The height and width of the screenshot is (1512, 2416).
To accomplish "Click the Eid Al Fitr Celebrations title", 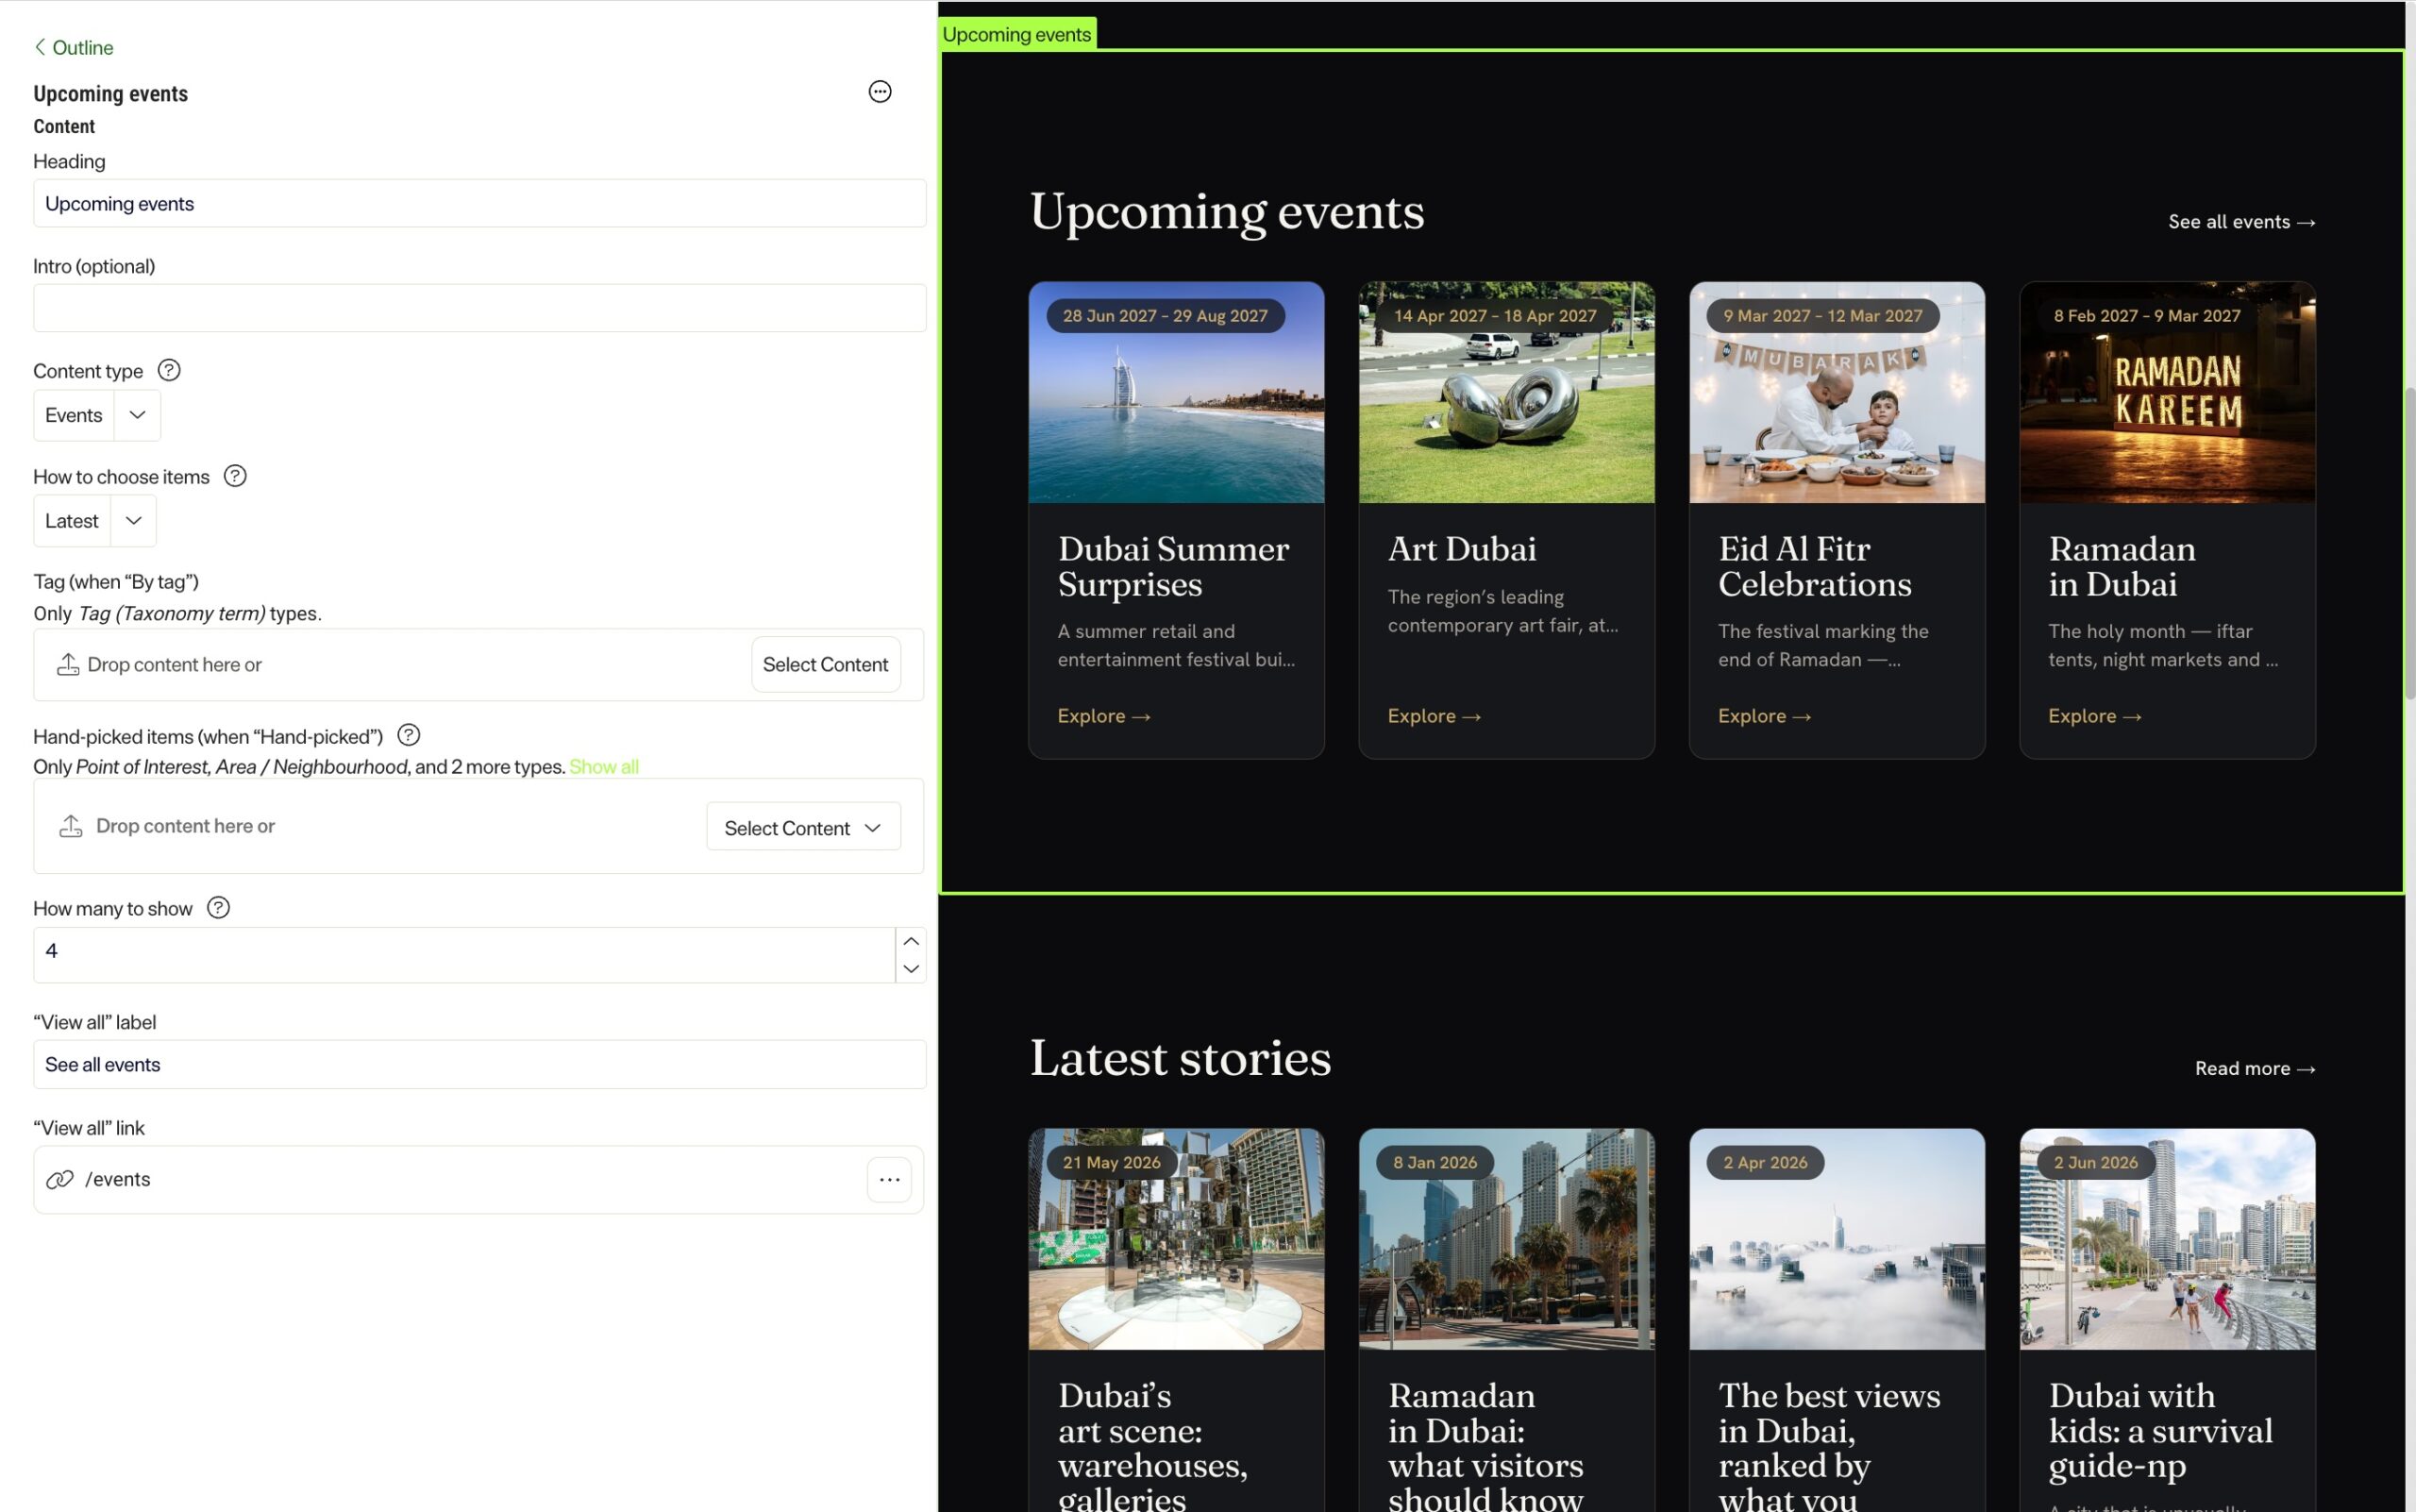I will click(x=1814, y=566).
